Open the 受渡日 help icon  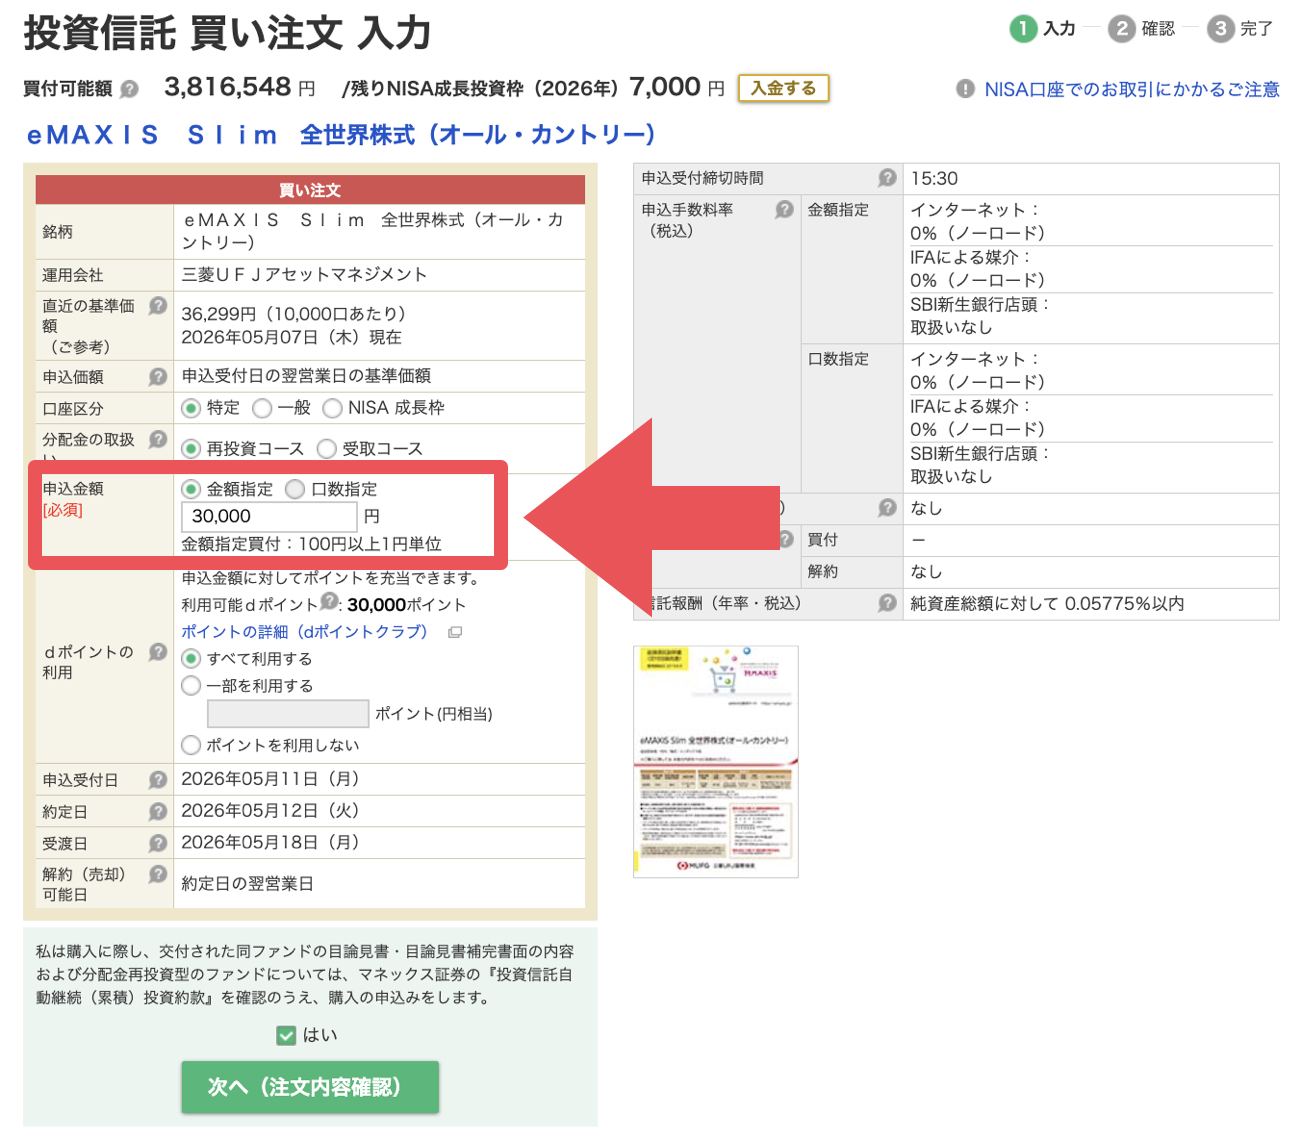coord(158,844)
